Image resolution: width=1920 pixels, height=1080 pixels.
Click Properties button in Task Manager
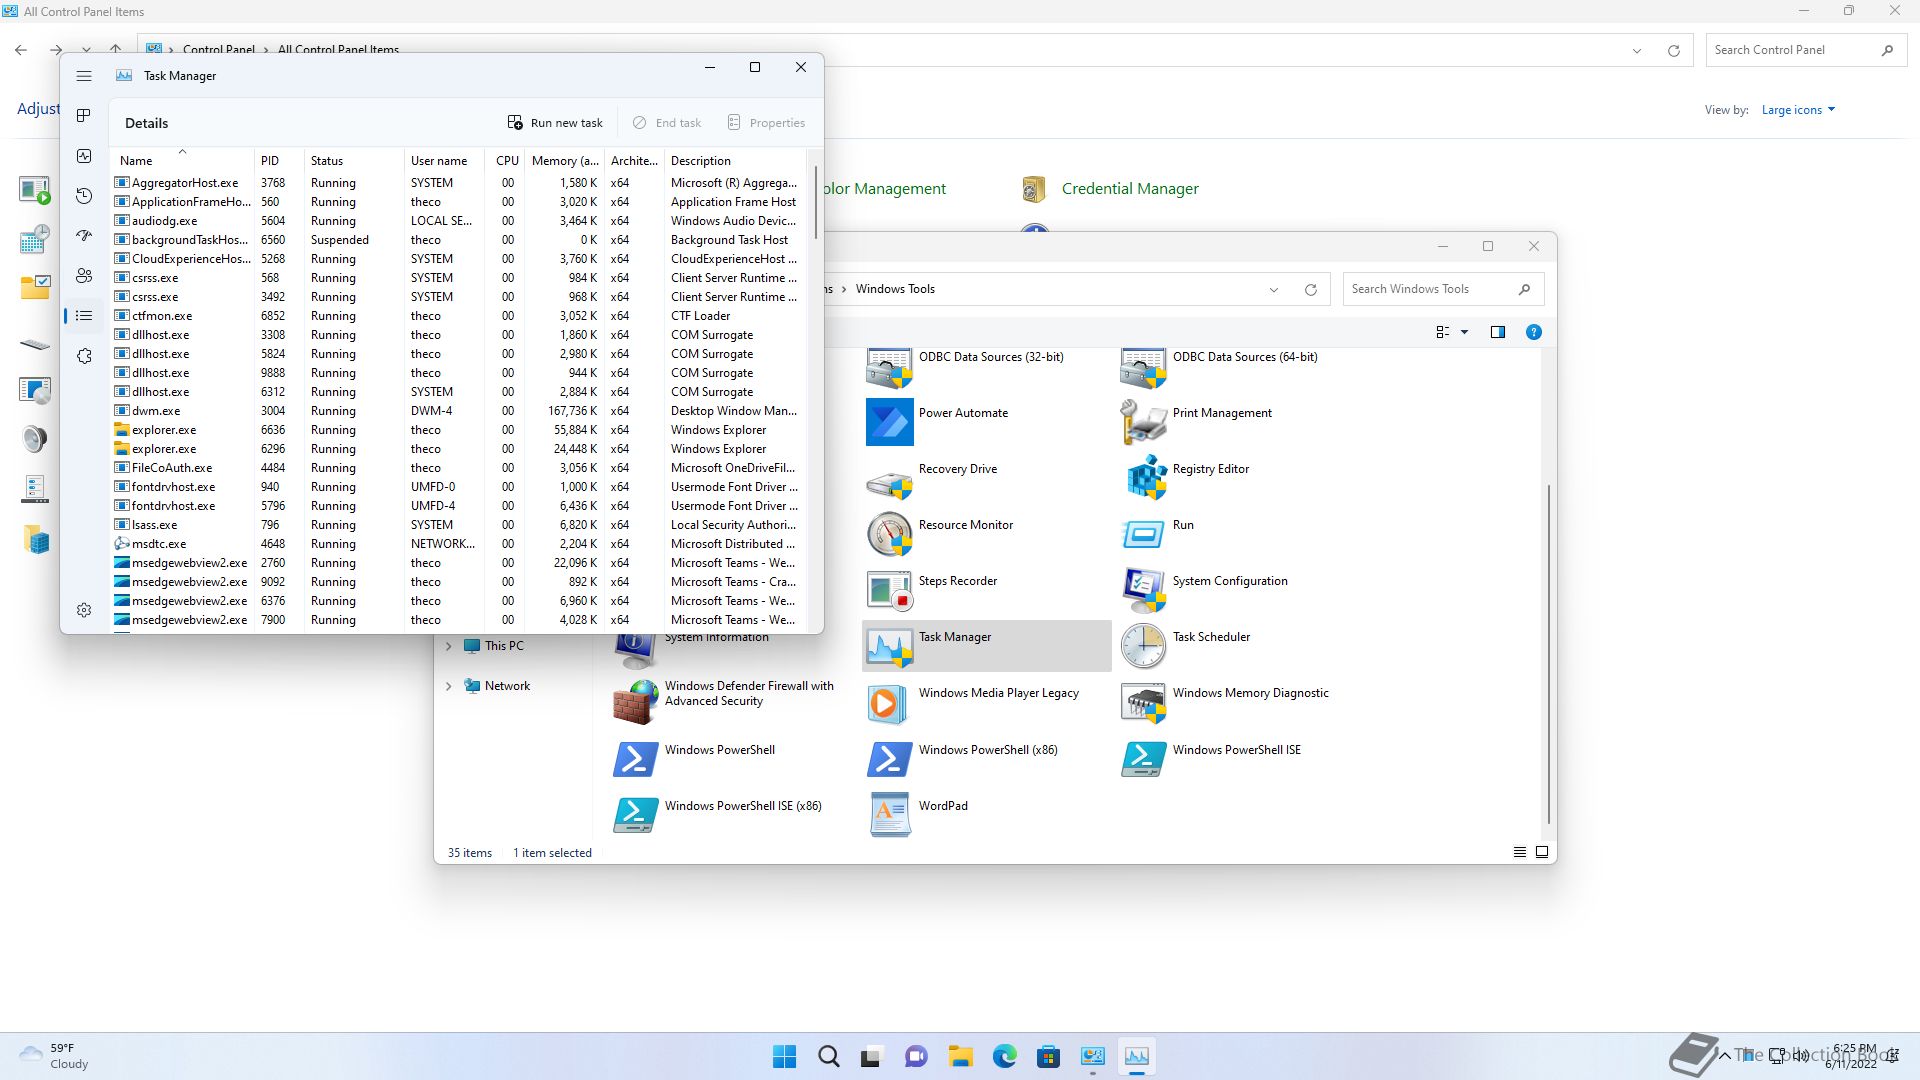tap(766, 123)
